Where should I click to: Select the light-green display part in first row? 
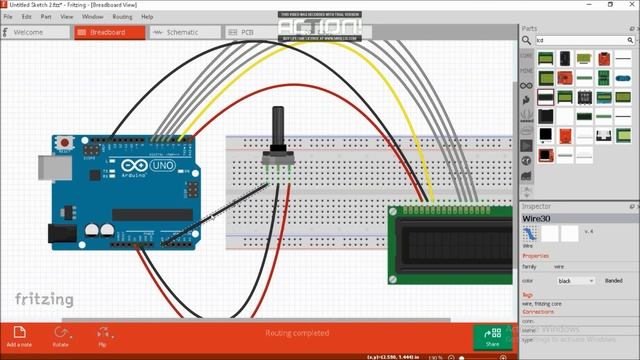(584, 59)
